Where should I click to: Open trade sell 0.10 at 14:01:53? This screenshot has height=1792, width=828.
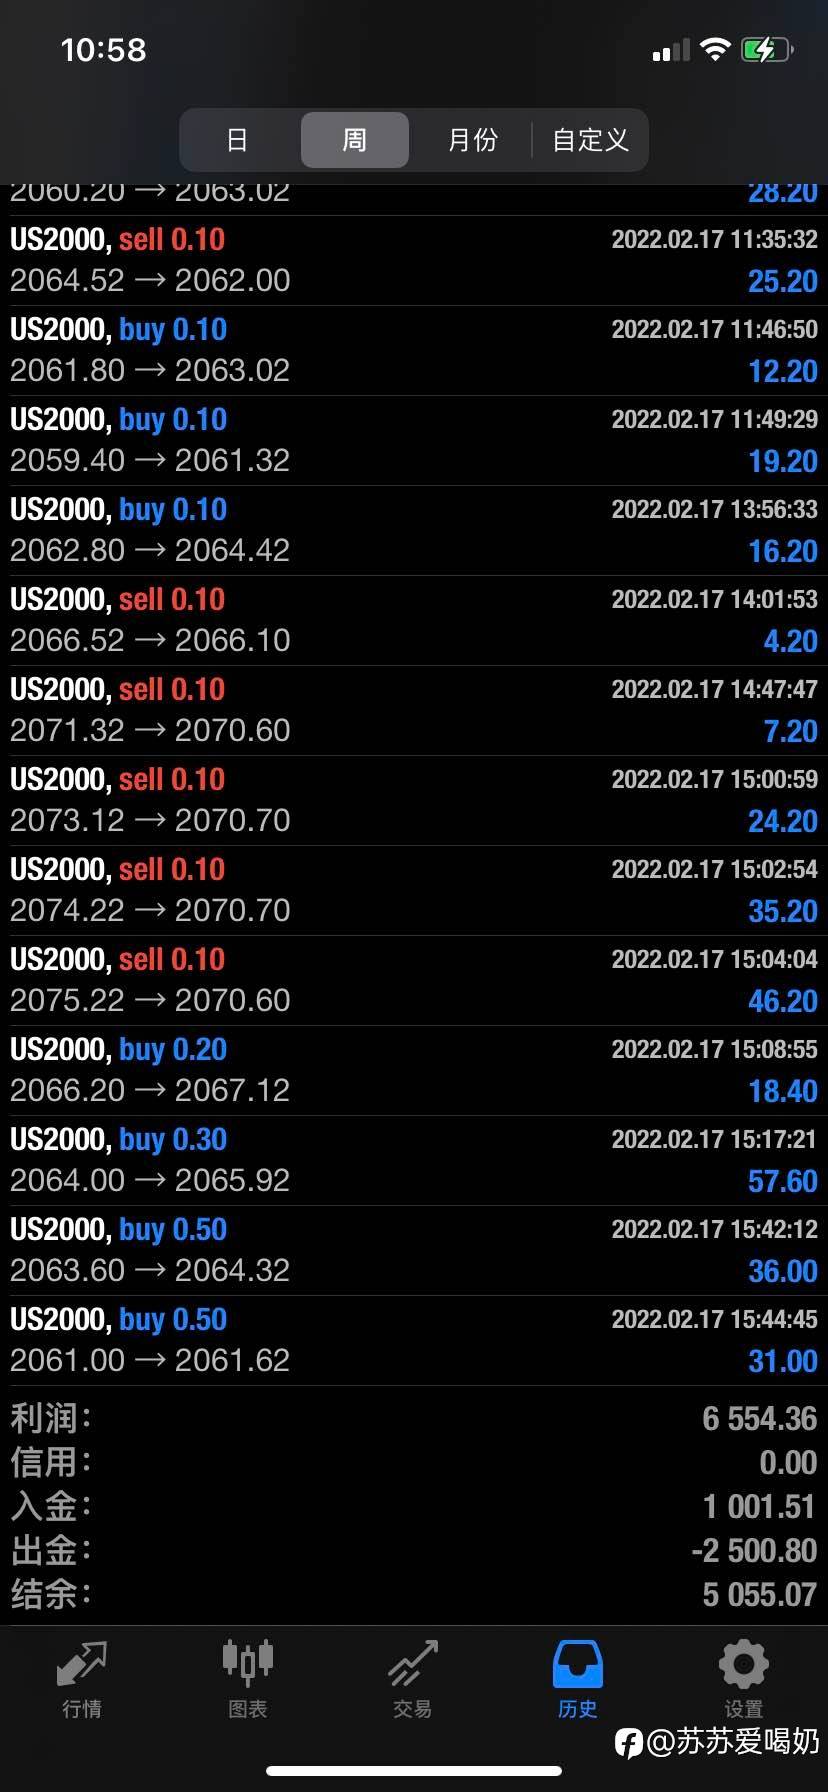point(414,620)
